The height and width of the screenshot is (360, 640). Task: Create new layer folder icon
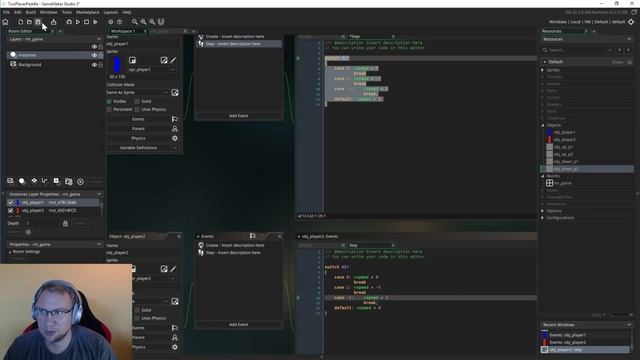69,181
